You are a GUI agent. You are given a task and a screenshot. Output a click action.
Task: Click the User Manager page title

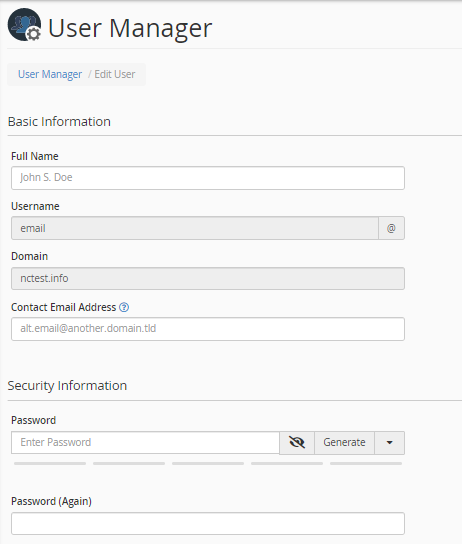130,28
